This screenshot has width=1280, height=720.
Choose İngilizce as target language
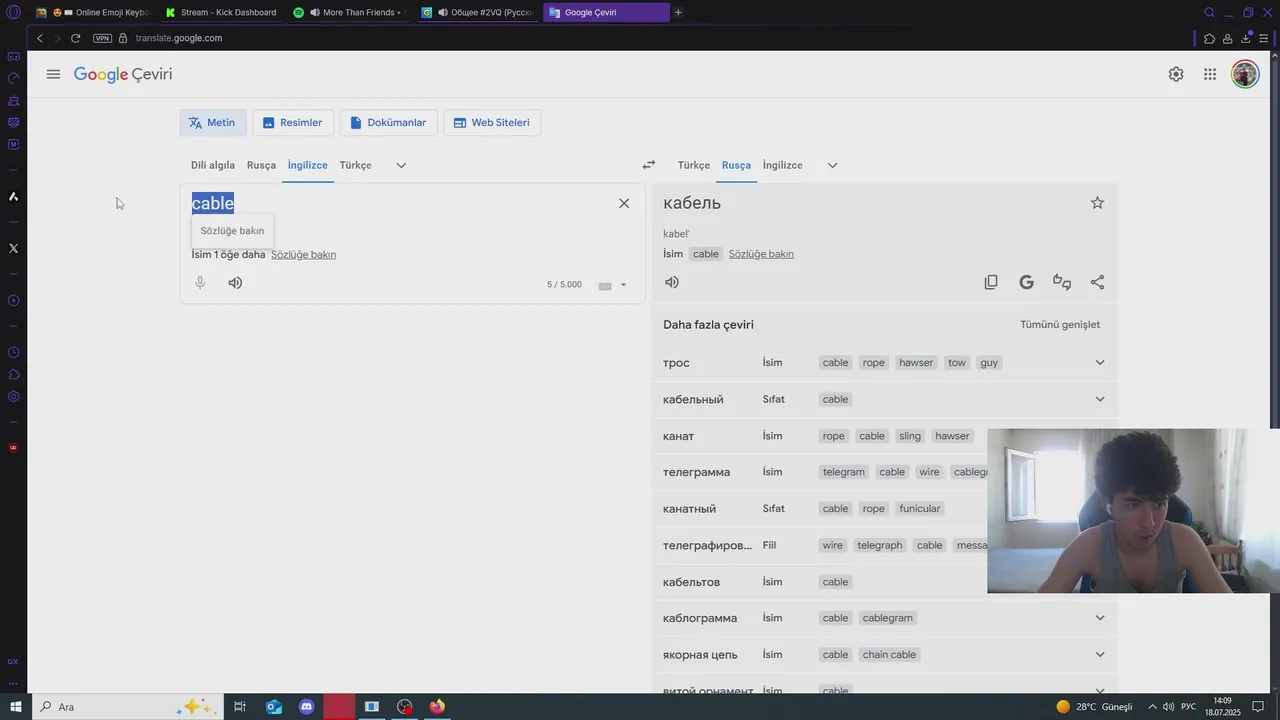pos(782,165)
